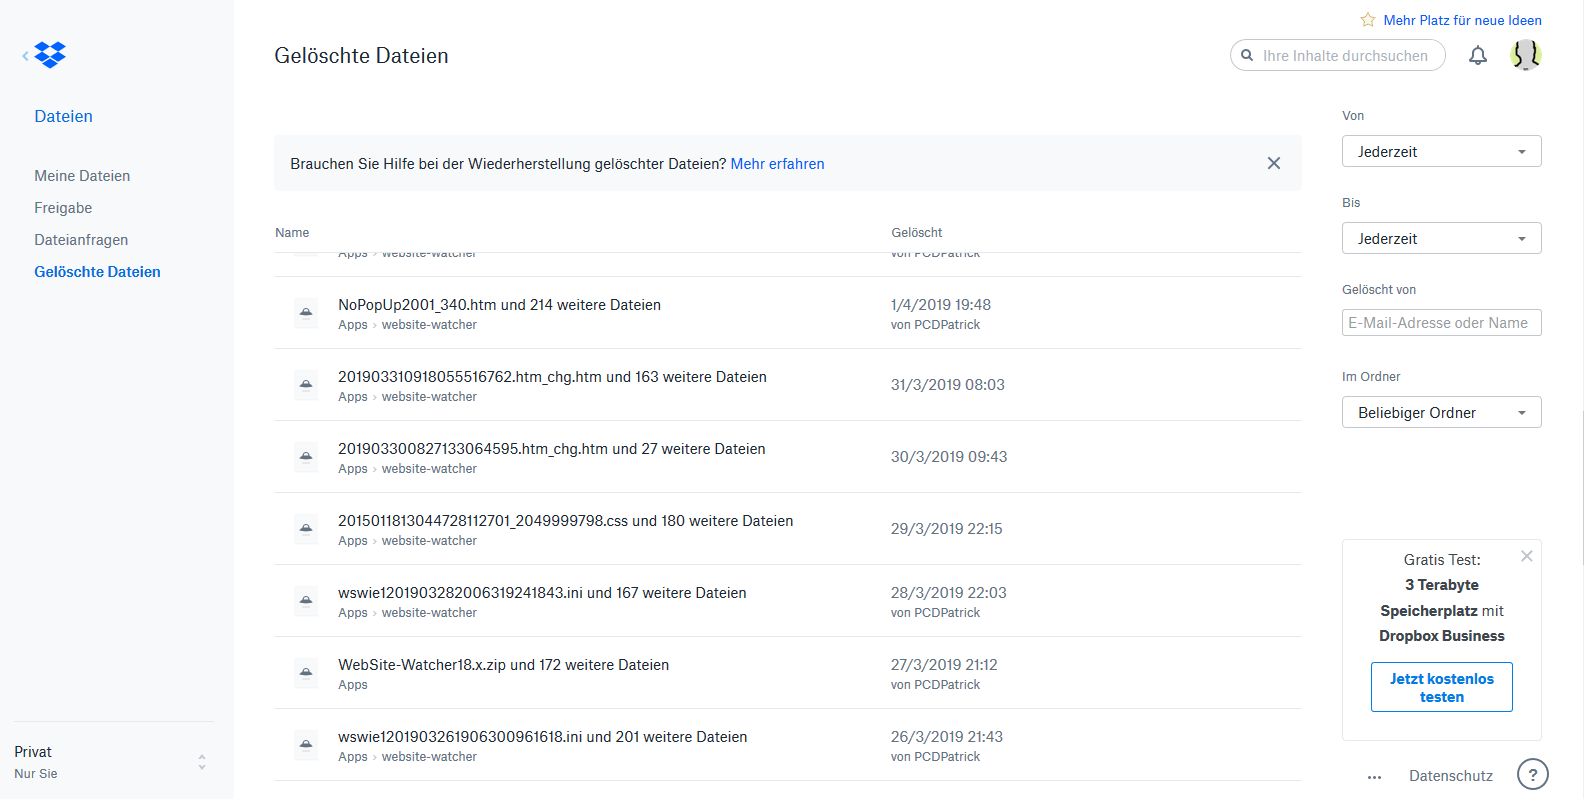Close the Gratis Test promo card
Viewport: 1584px width, 799px height.
pyautogui.click(x=1526, y=556)
